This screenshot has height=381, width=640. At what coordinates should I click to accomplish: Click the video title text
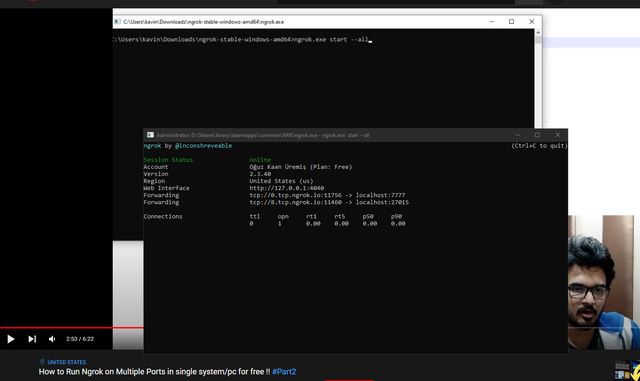[x=154, y=372]
